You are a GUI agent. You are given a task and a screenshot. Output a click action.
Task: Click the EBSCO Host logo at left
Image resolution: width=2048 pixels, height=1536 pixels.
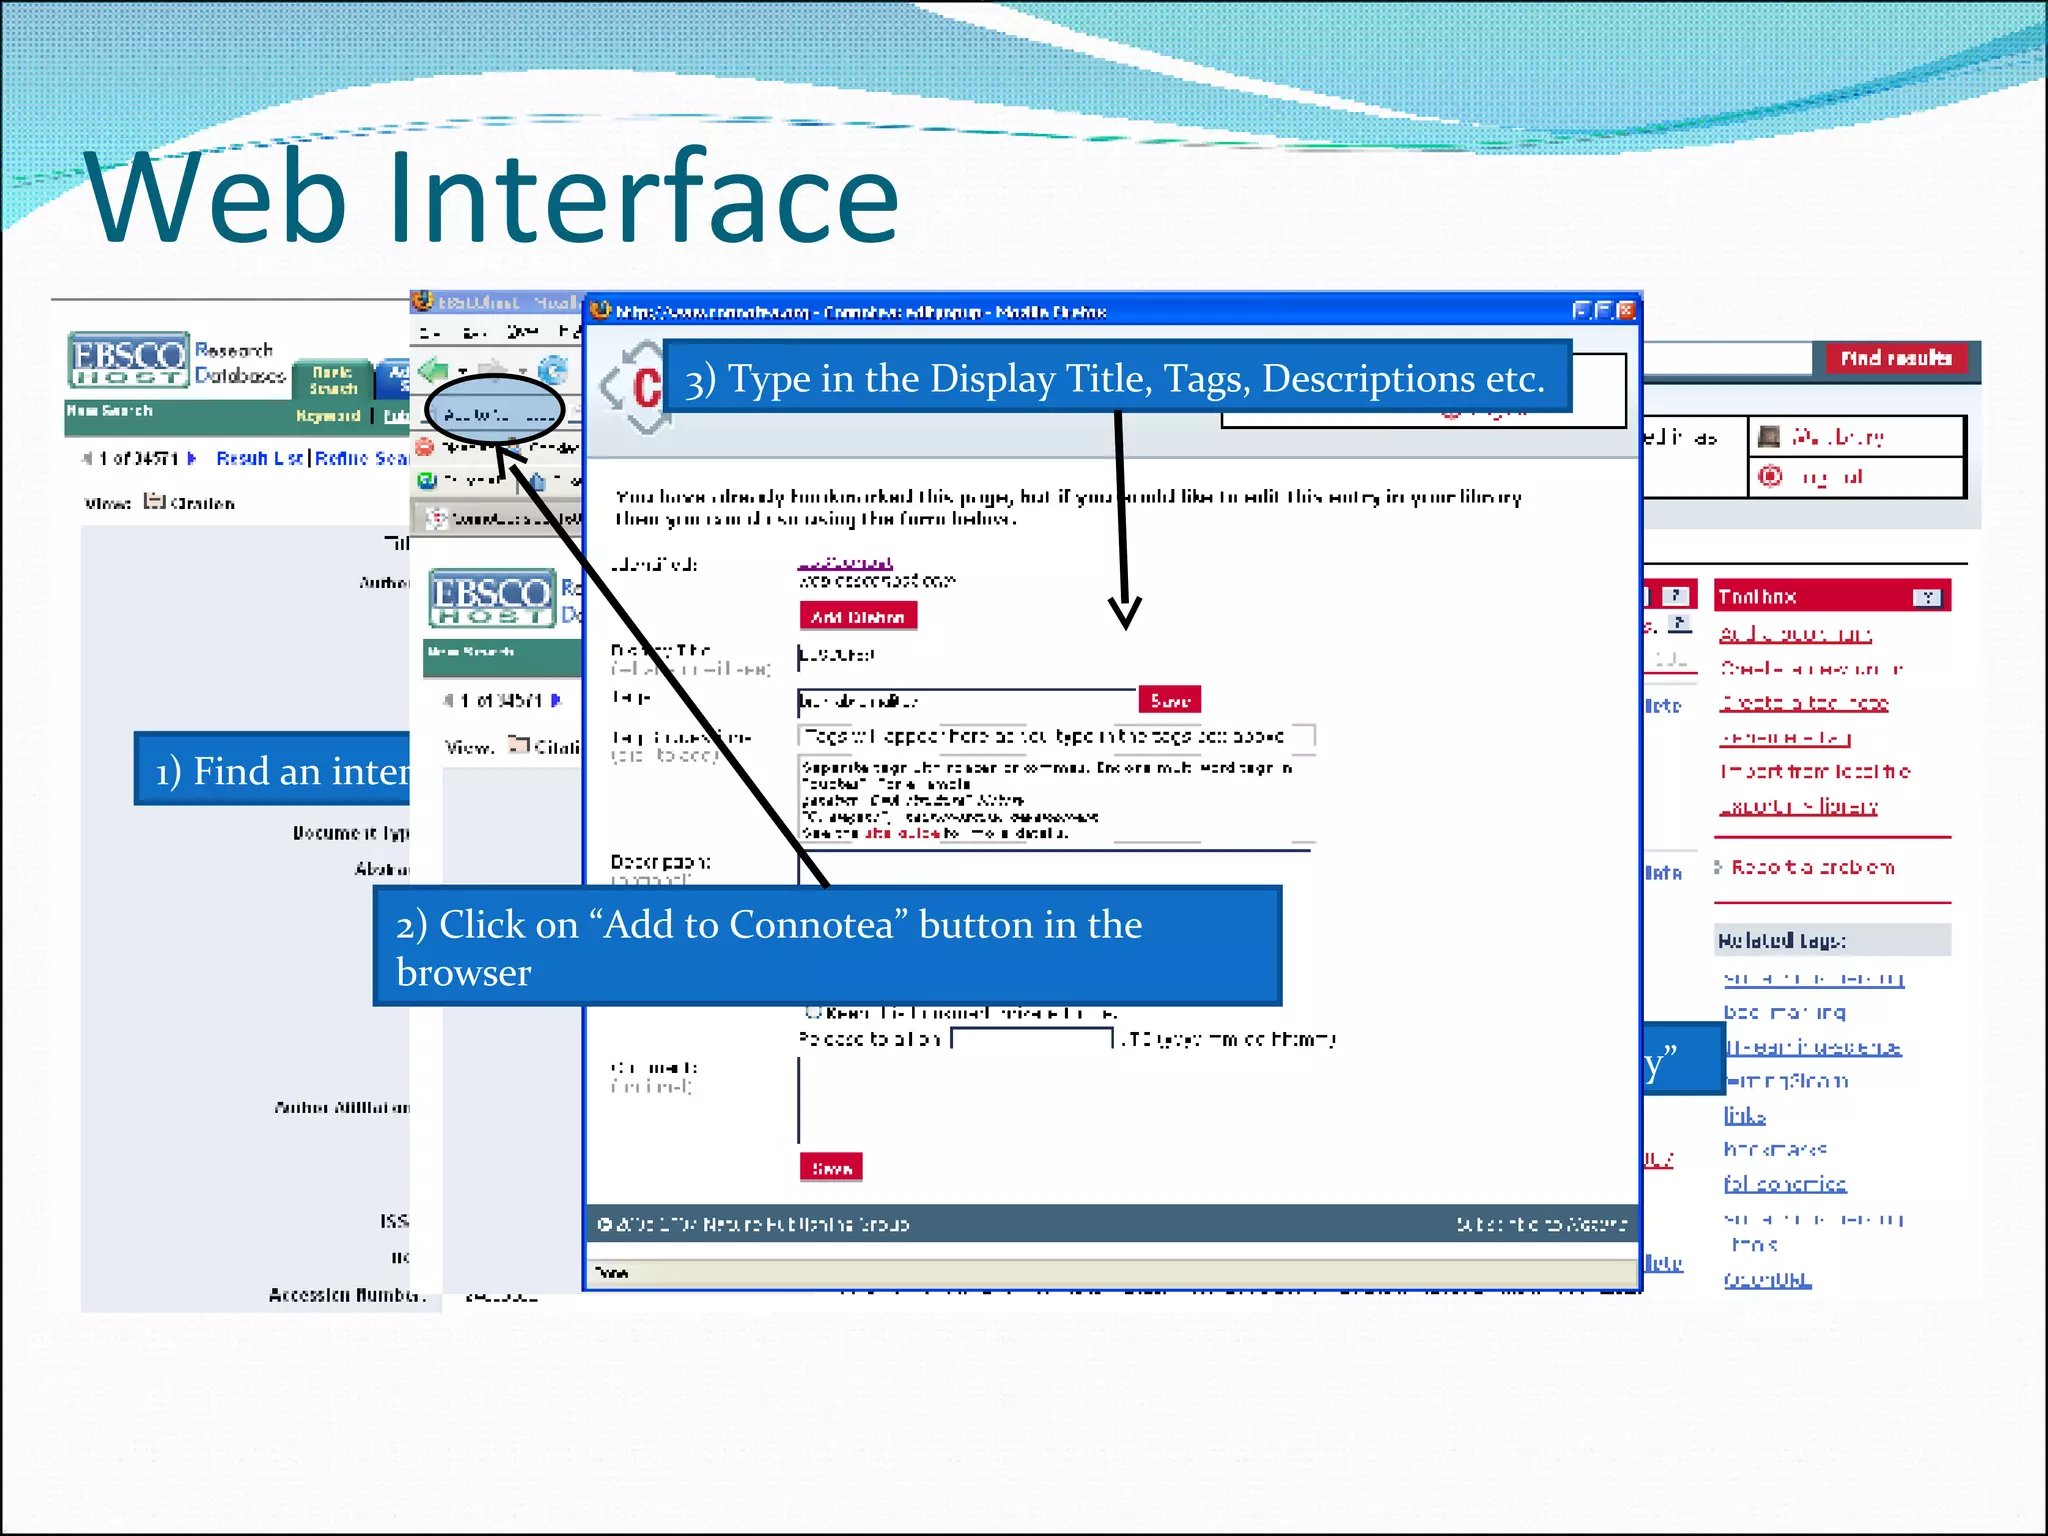(128, 360)
